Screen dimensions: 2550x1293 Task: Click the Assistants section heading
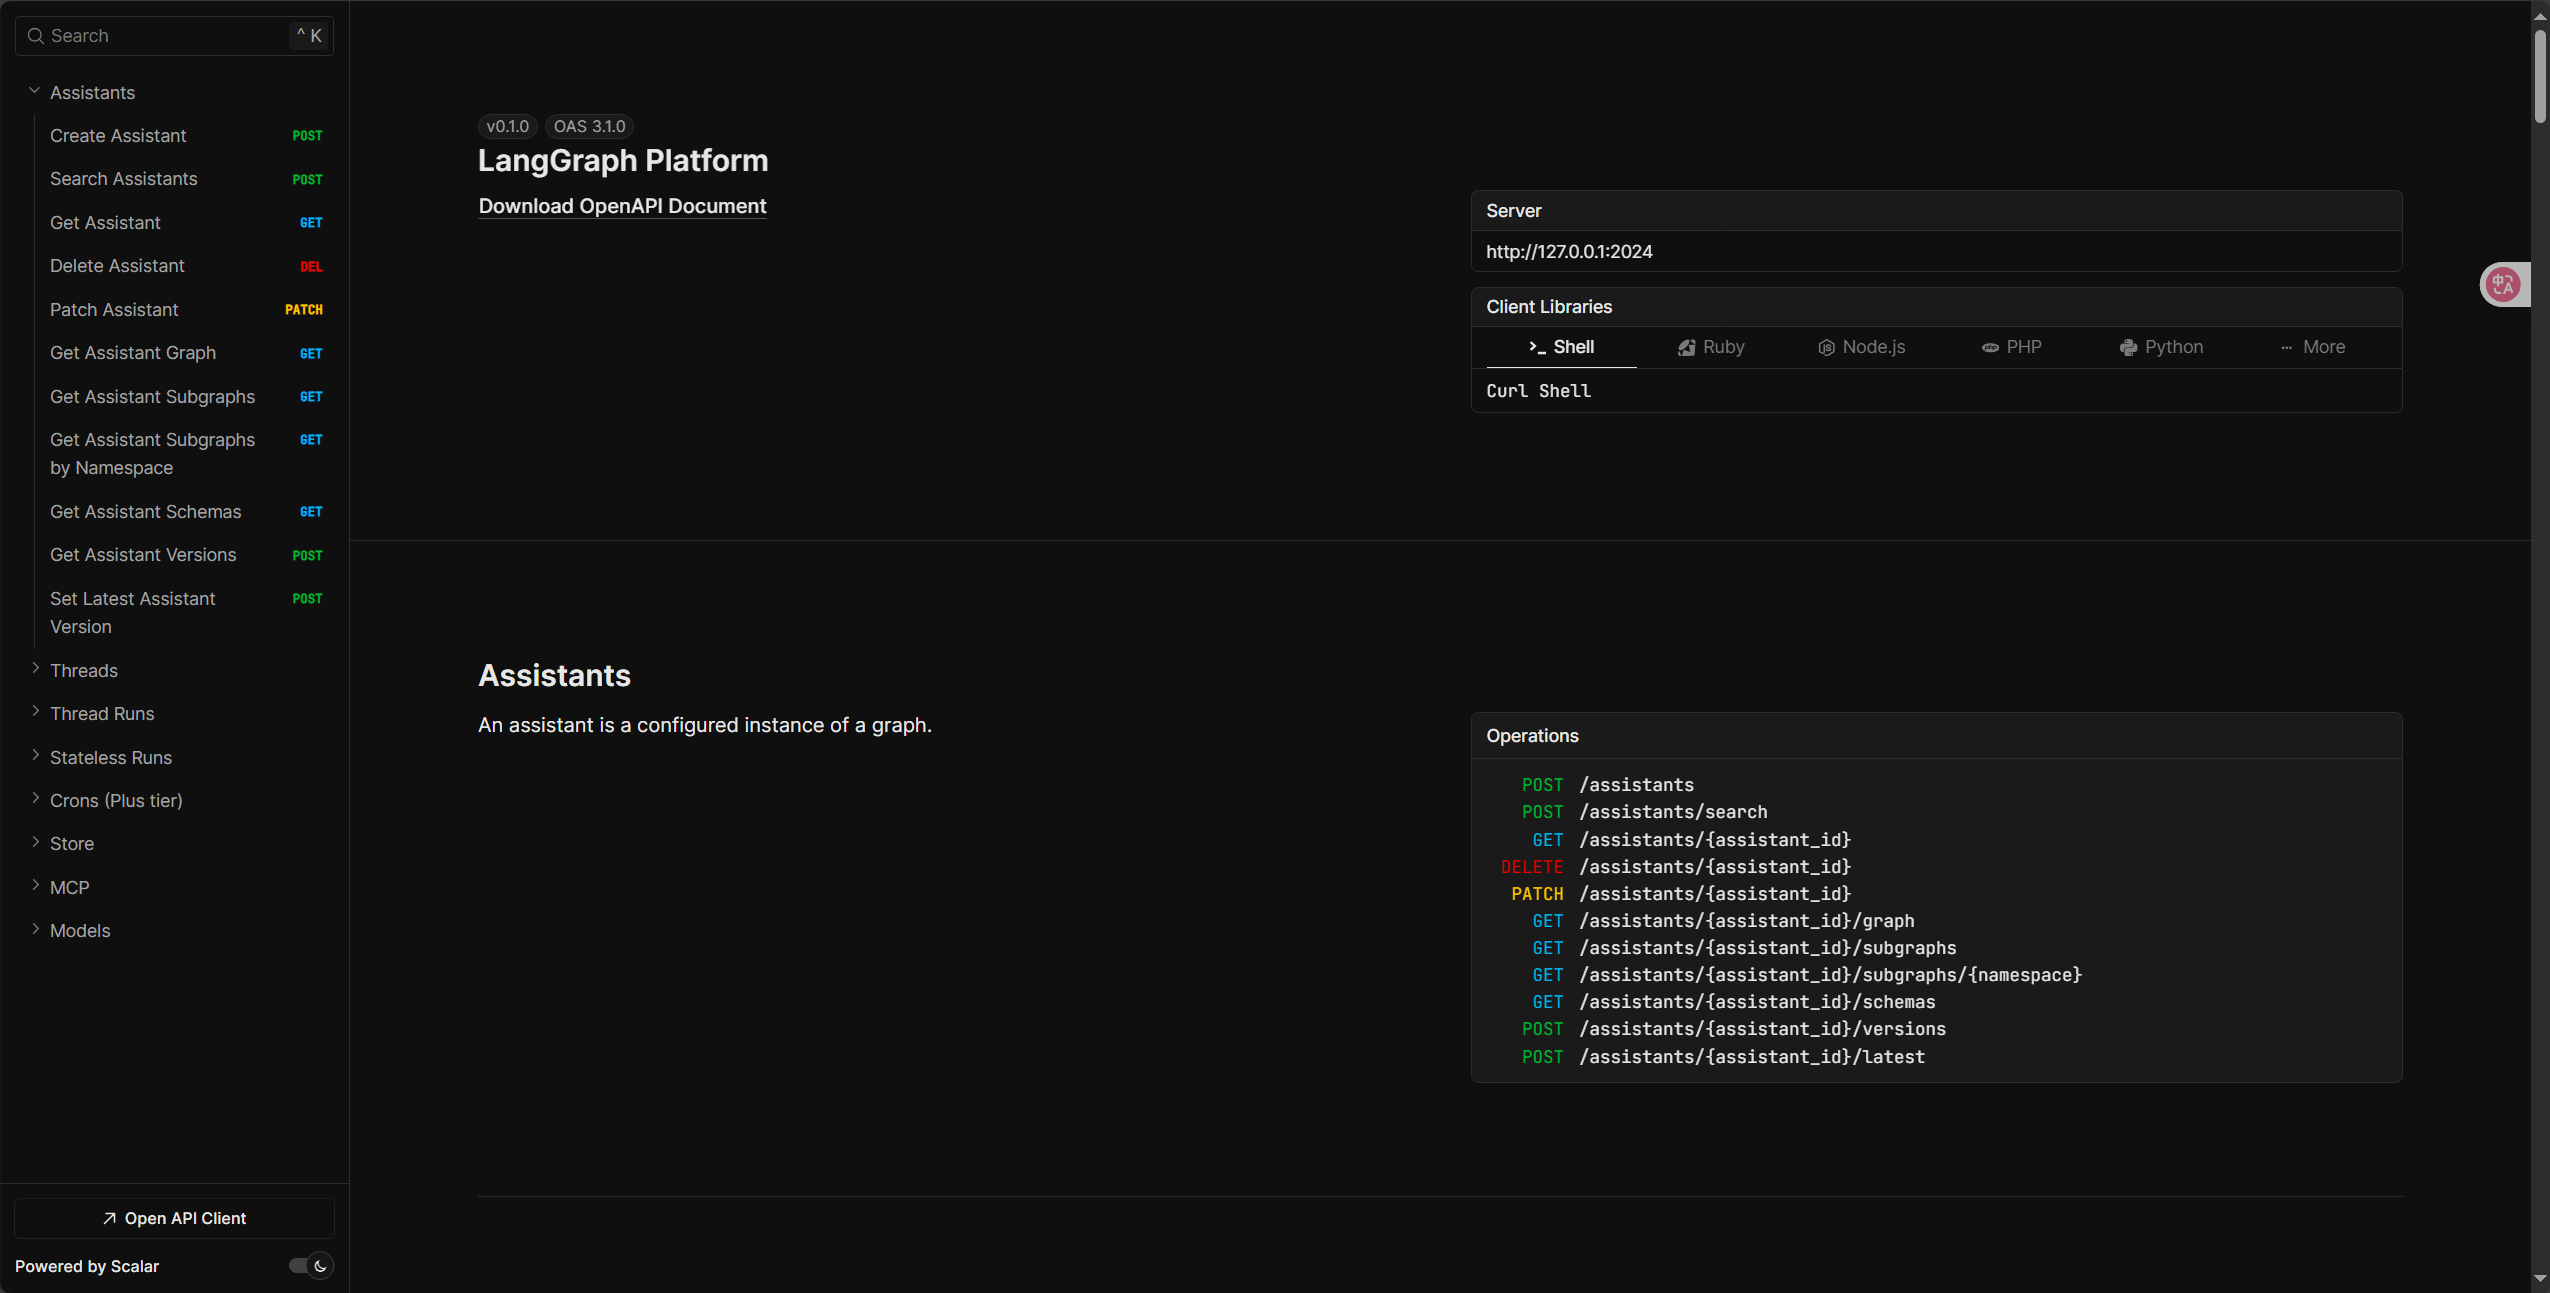(x=554, y=676)
